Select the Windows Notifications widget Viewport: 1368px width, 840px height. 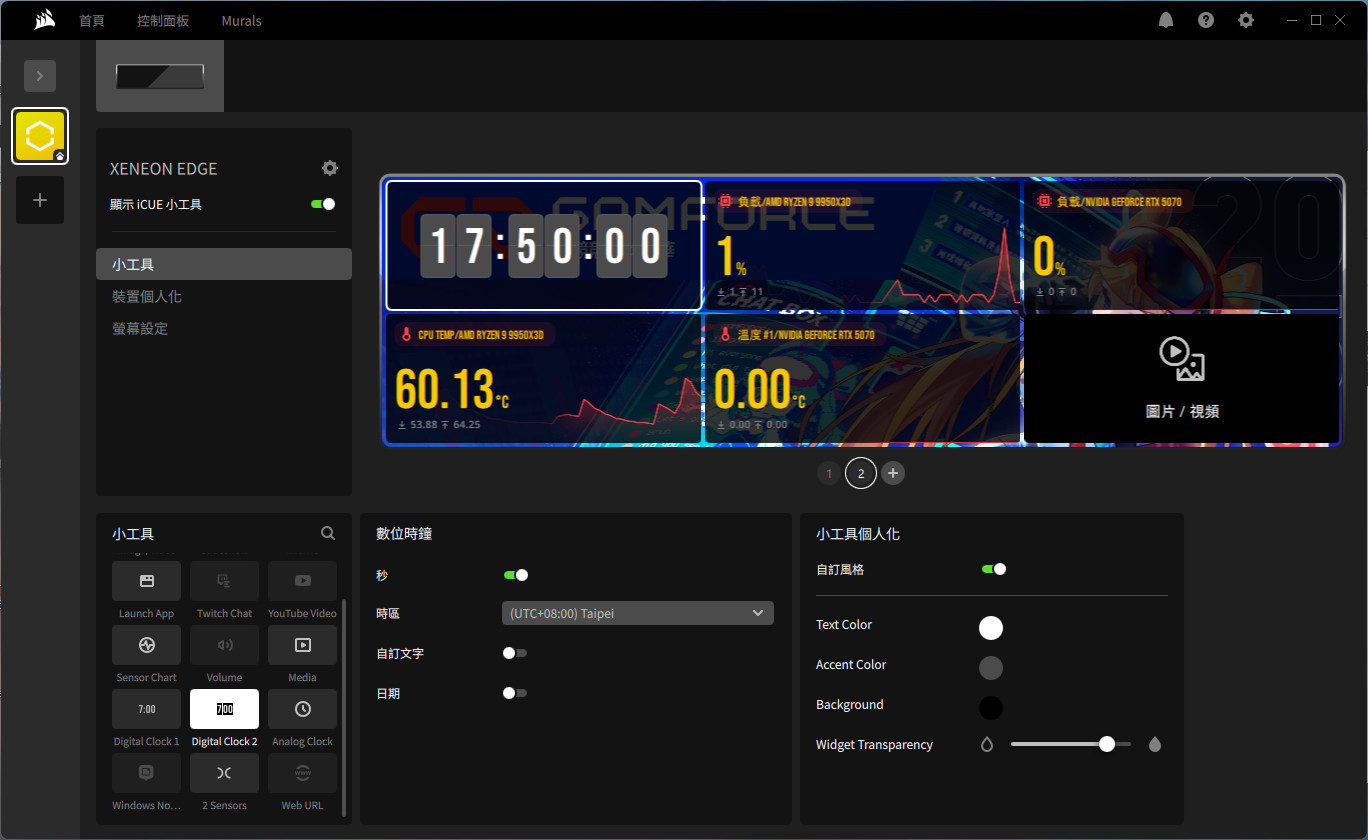click(x=146, y=773)
